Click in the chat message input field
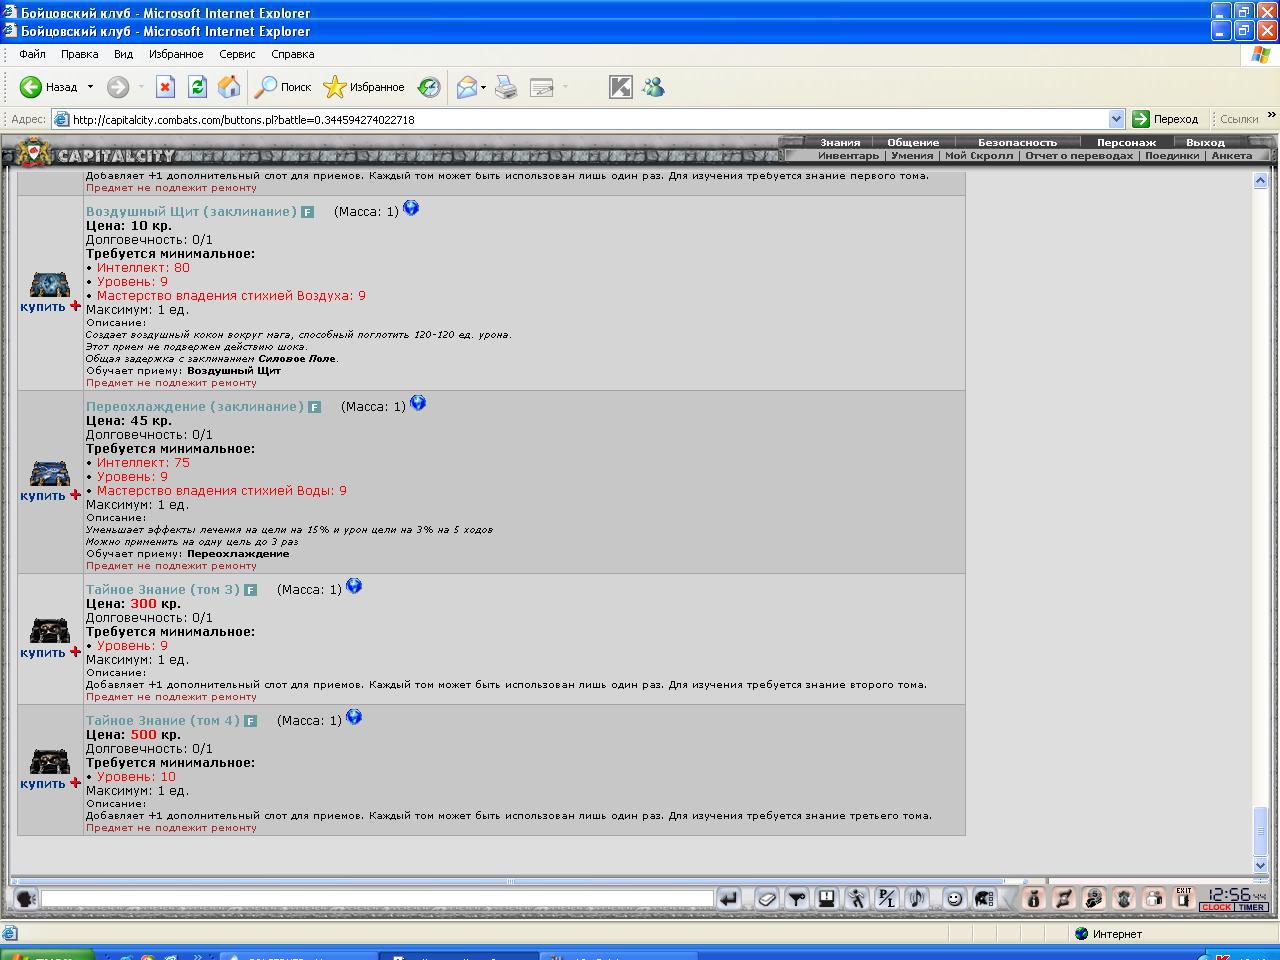Screen dimensions: 1280x960 point(377,899)
